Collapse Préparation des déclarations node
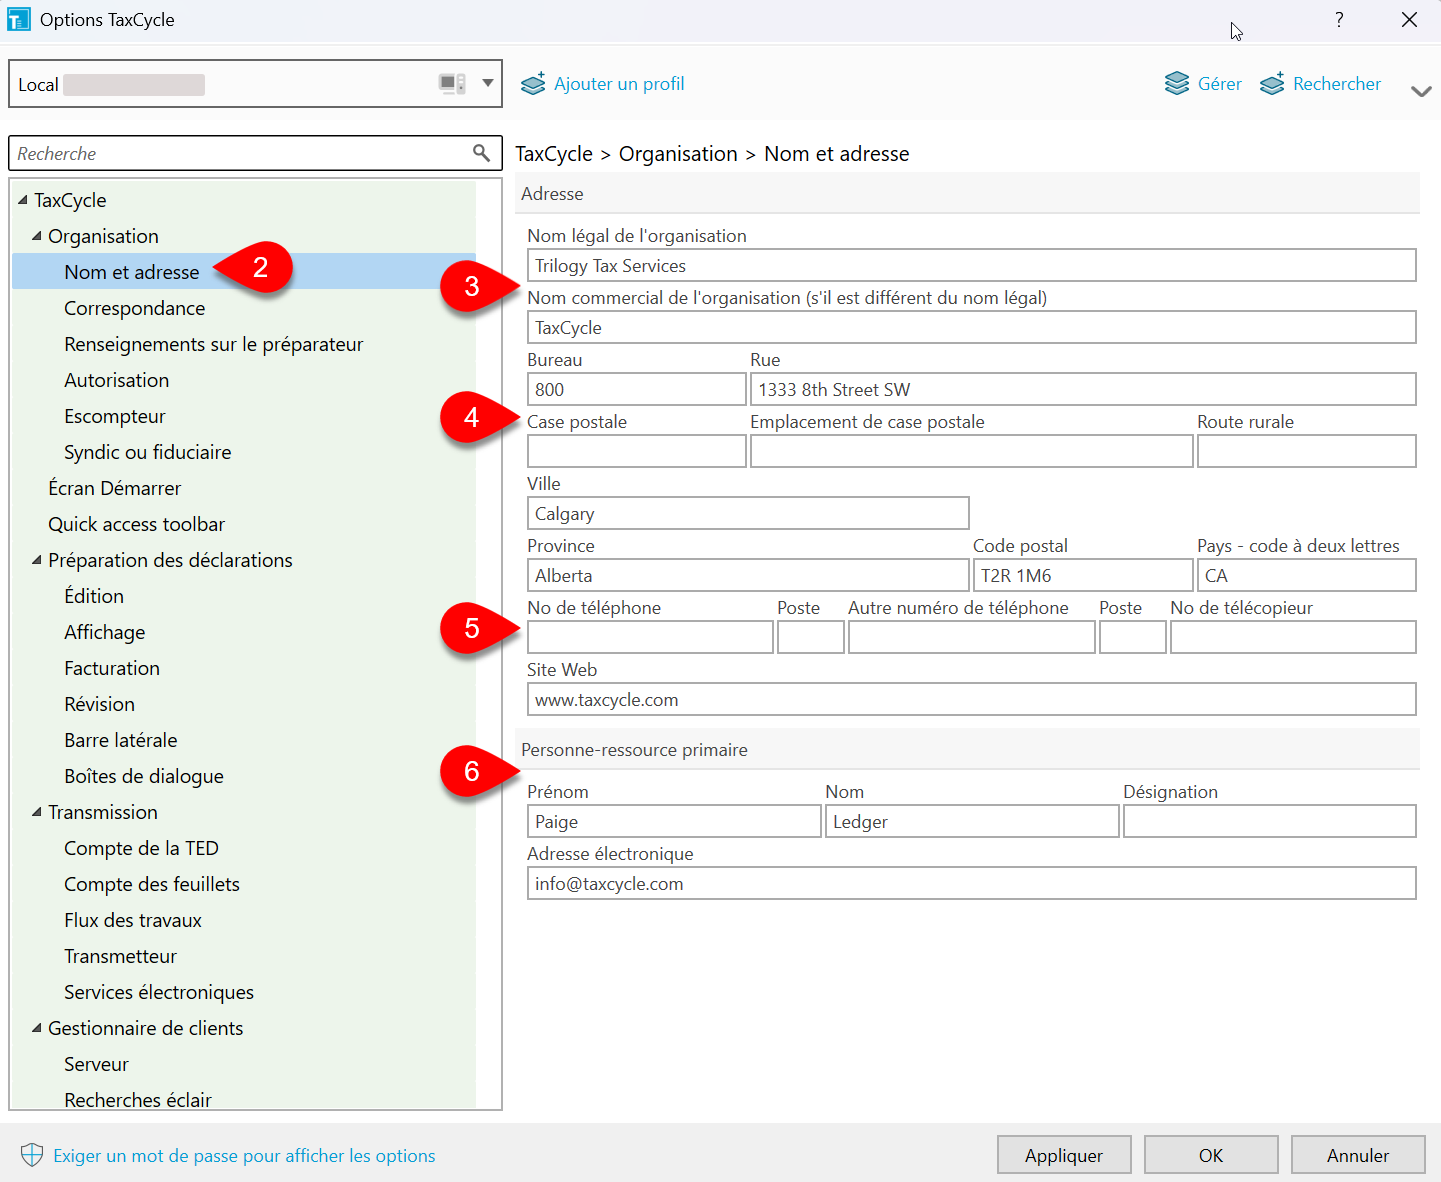The image size is (1441, 1182). 37,560
